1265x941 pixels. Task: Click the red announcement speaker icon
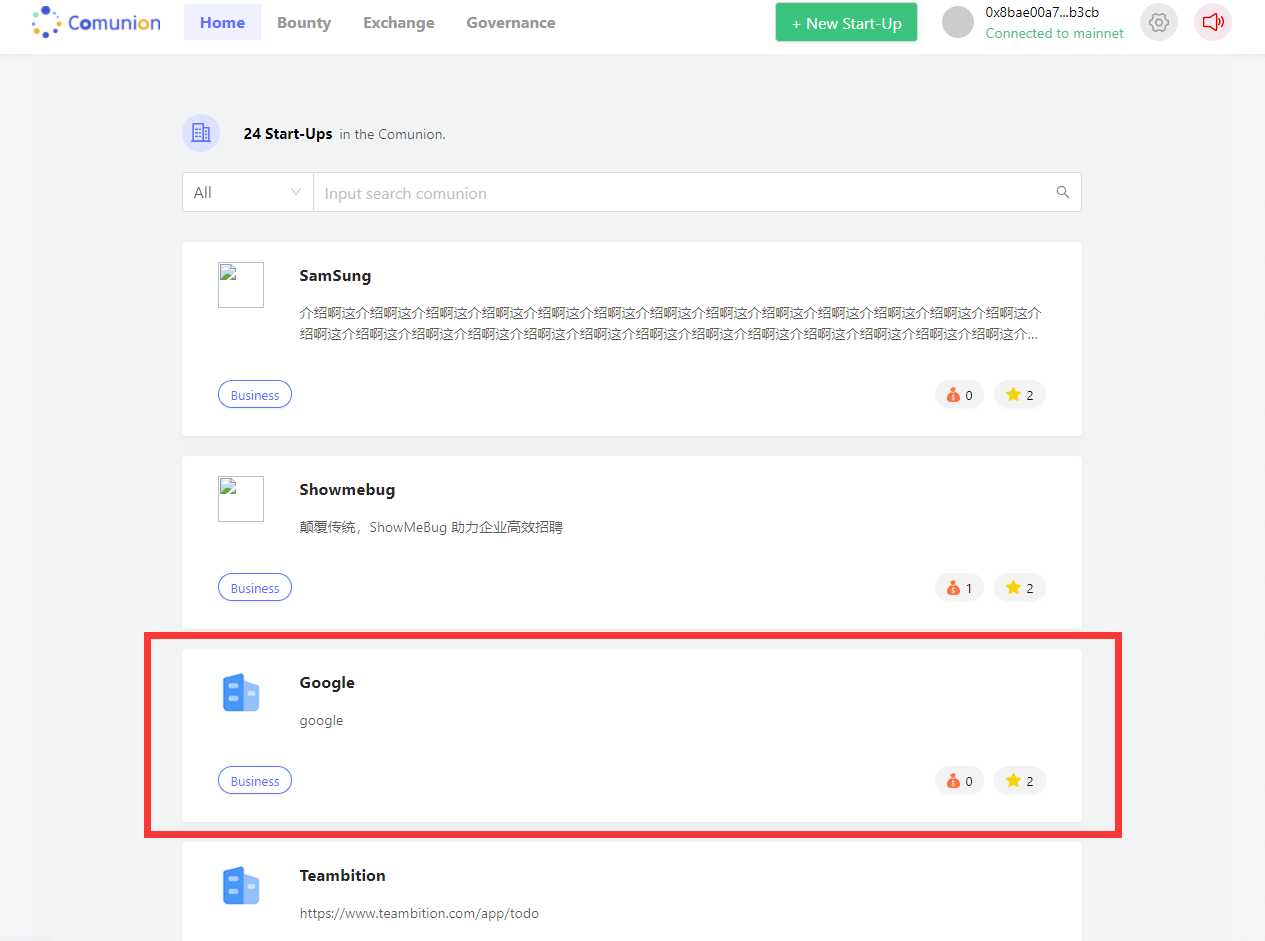(1213, 22)
